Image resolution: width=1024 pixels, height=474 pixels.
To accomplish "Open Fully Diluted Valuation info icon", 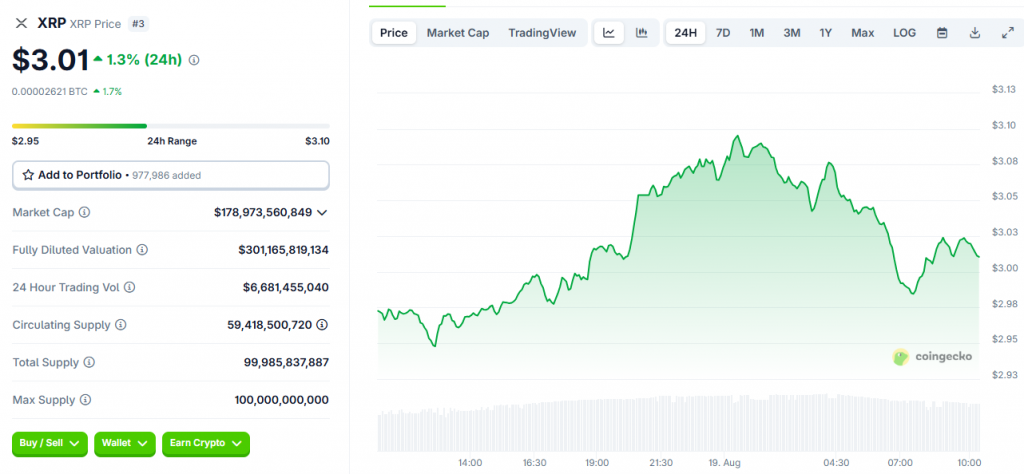I will [x=142, y=250].
